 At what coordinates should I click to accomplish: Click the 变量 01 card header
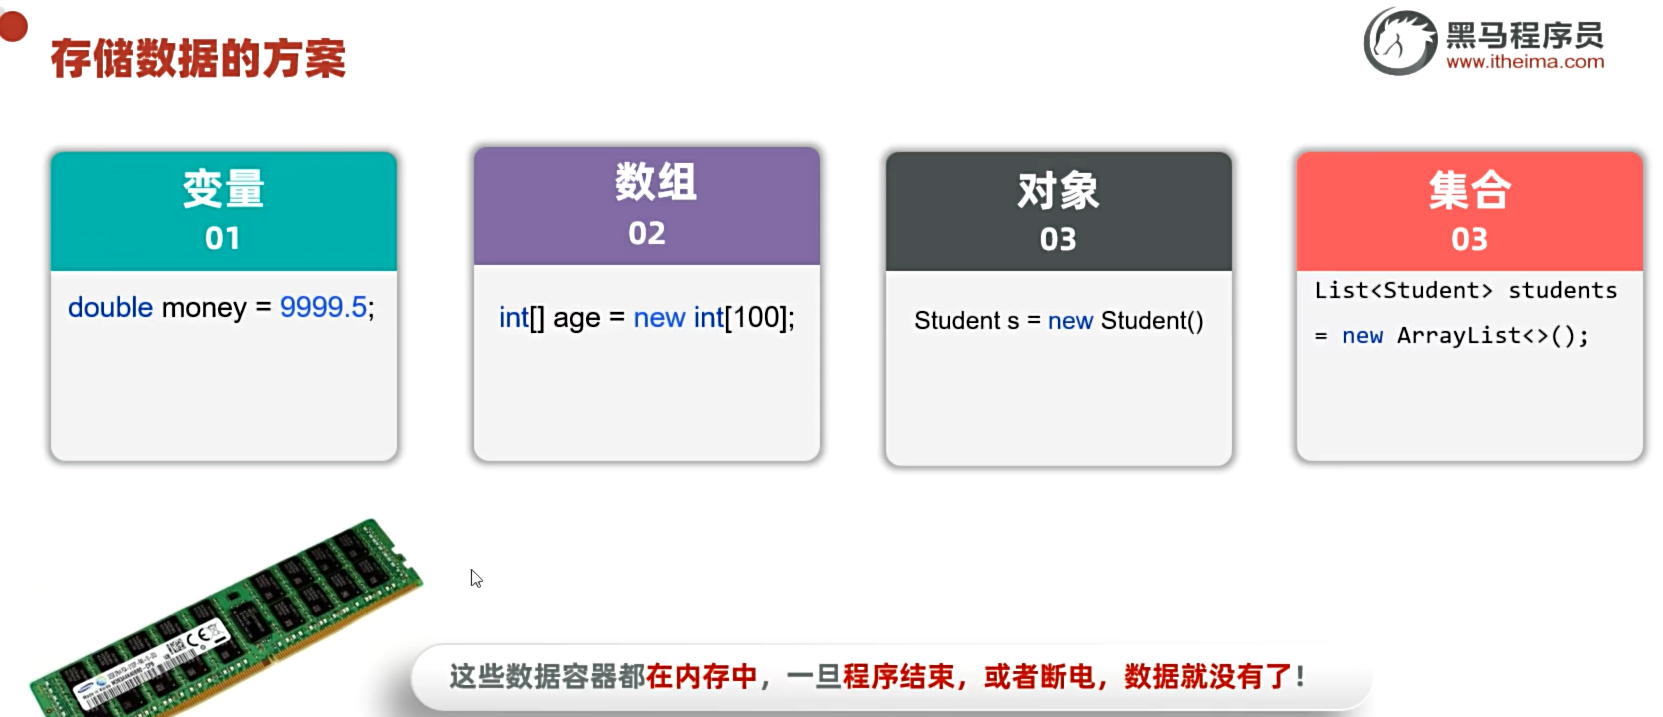[224, 211]
